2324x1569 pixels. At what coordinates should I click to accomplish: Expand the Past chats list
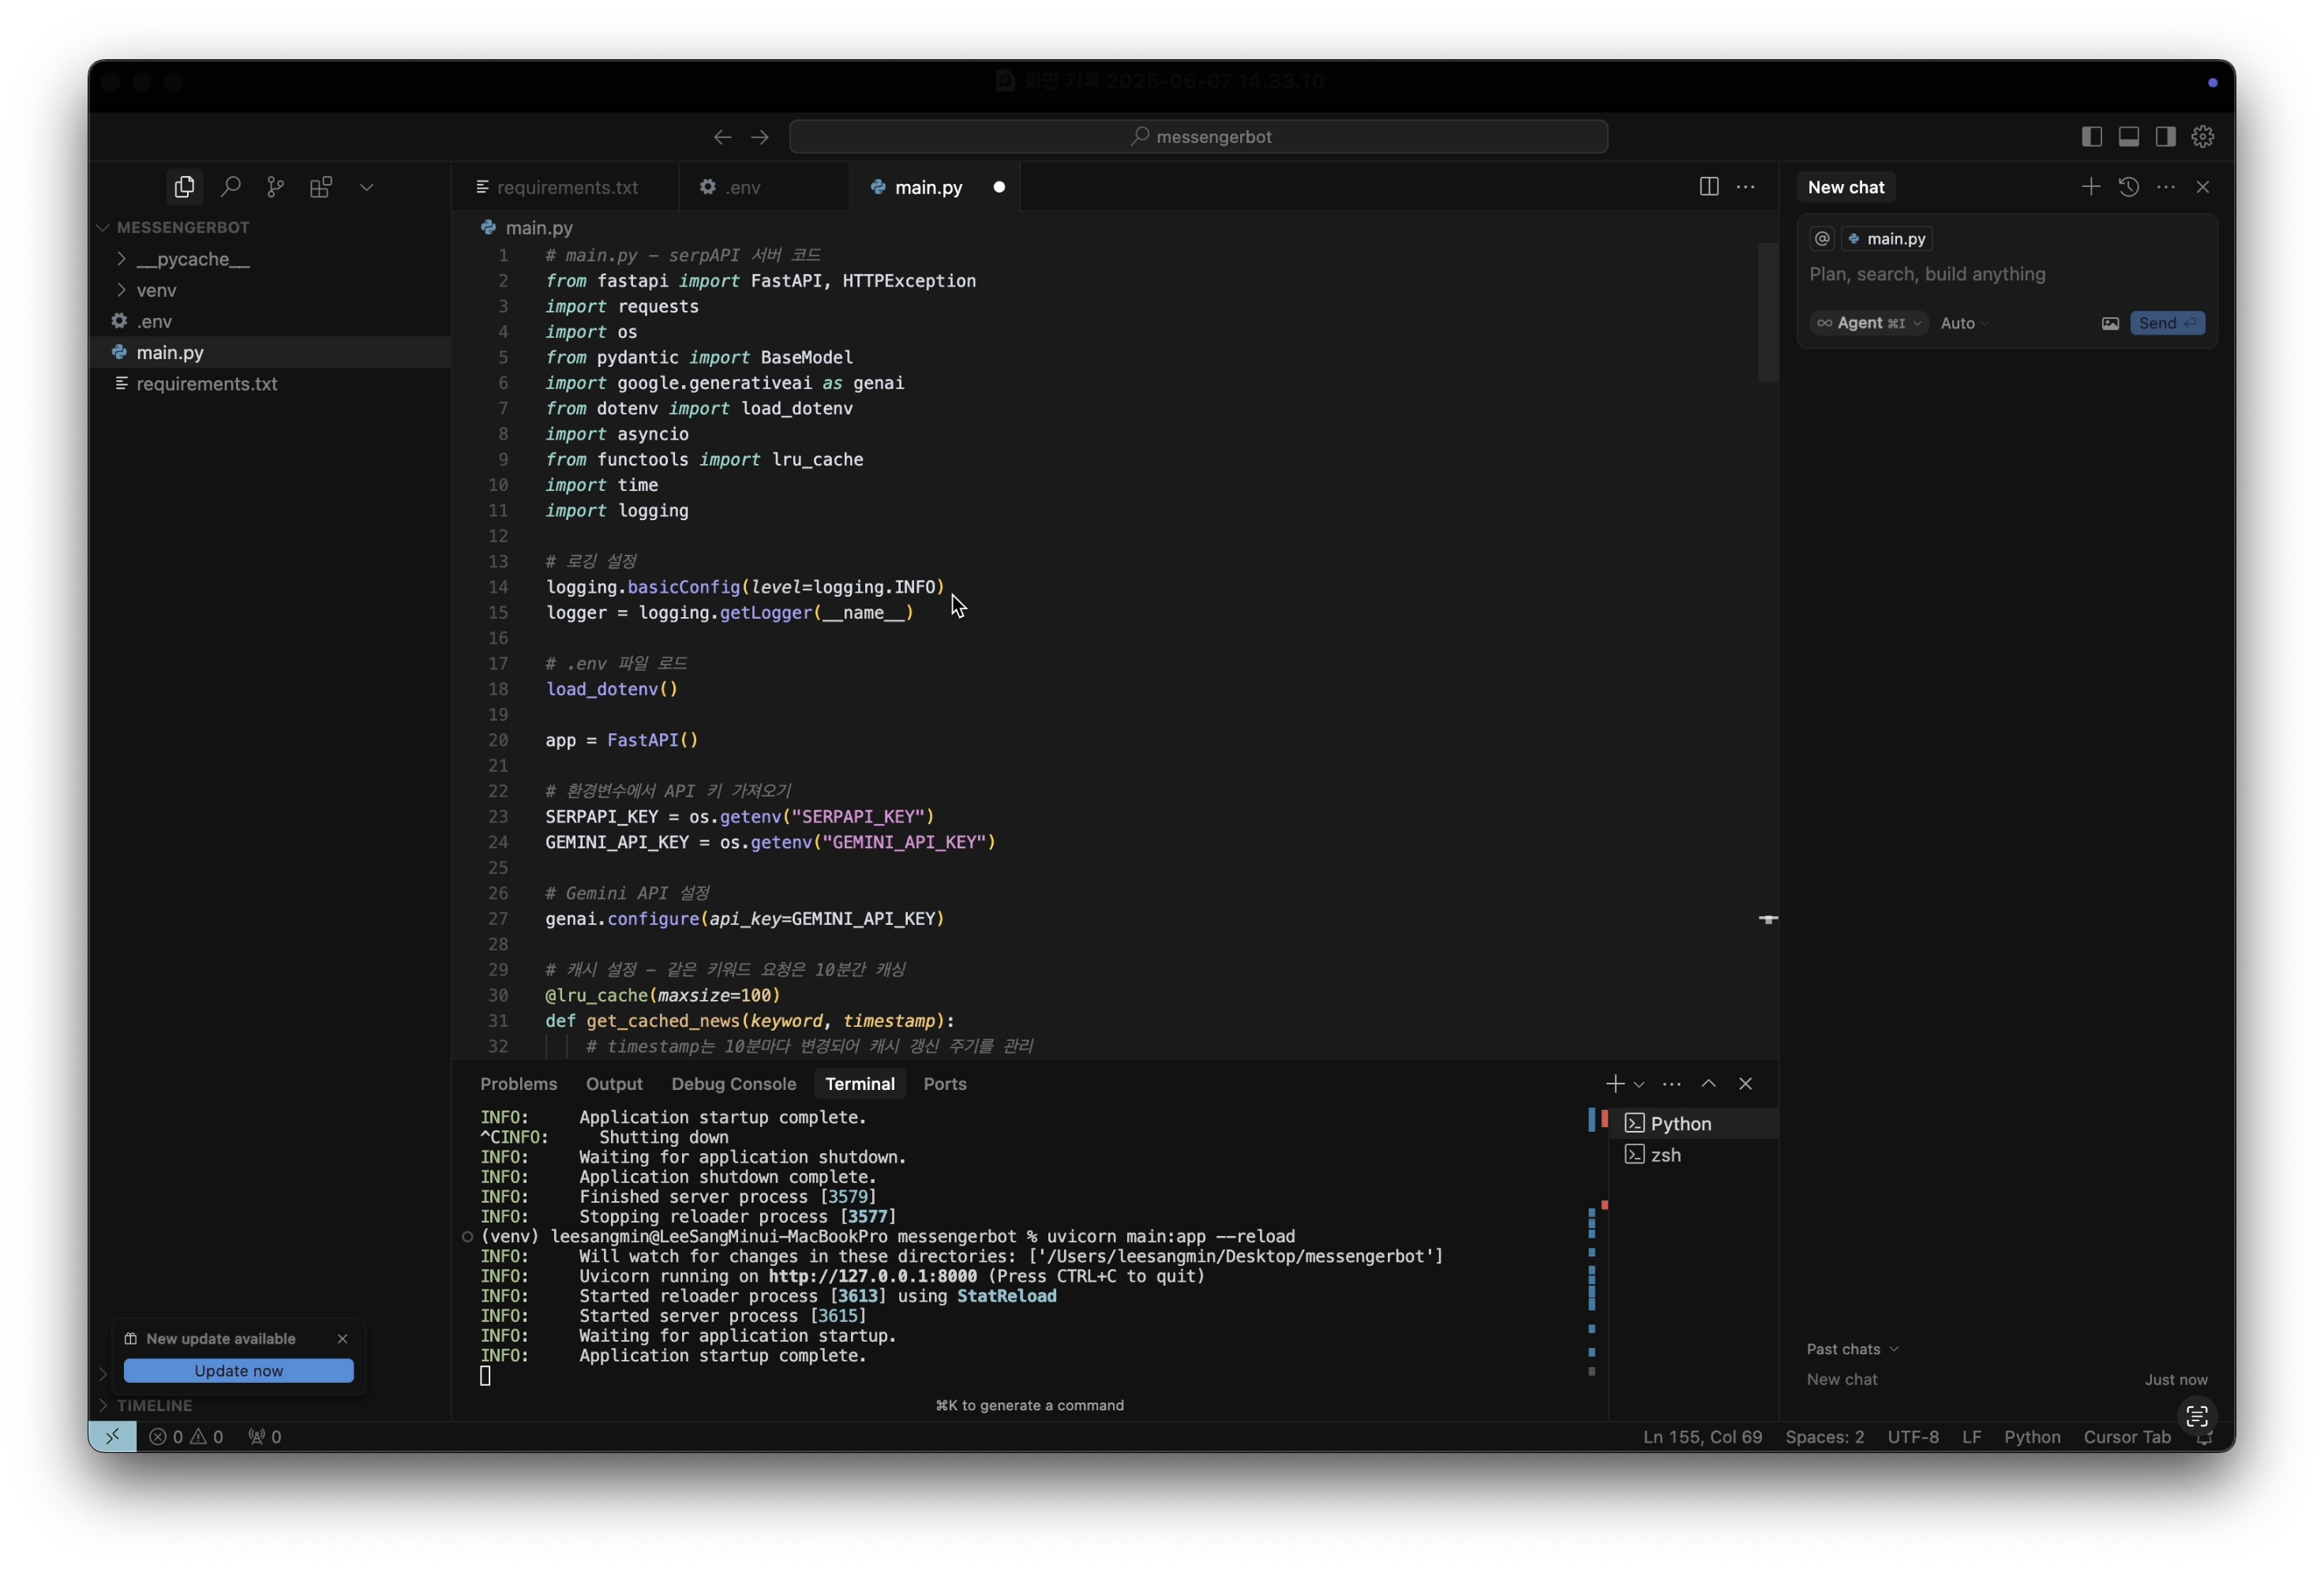(1851, 1348)
